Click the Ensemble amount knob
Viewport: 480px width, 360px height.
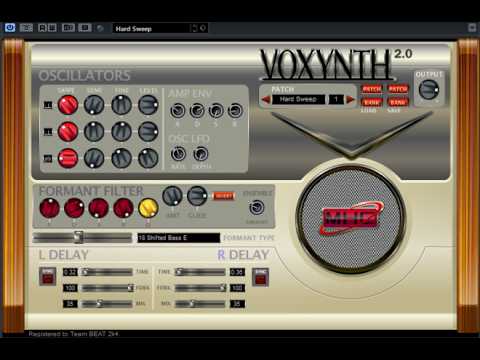click(257, 208)
